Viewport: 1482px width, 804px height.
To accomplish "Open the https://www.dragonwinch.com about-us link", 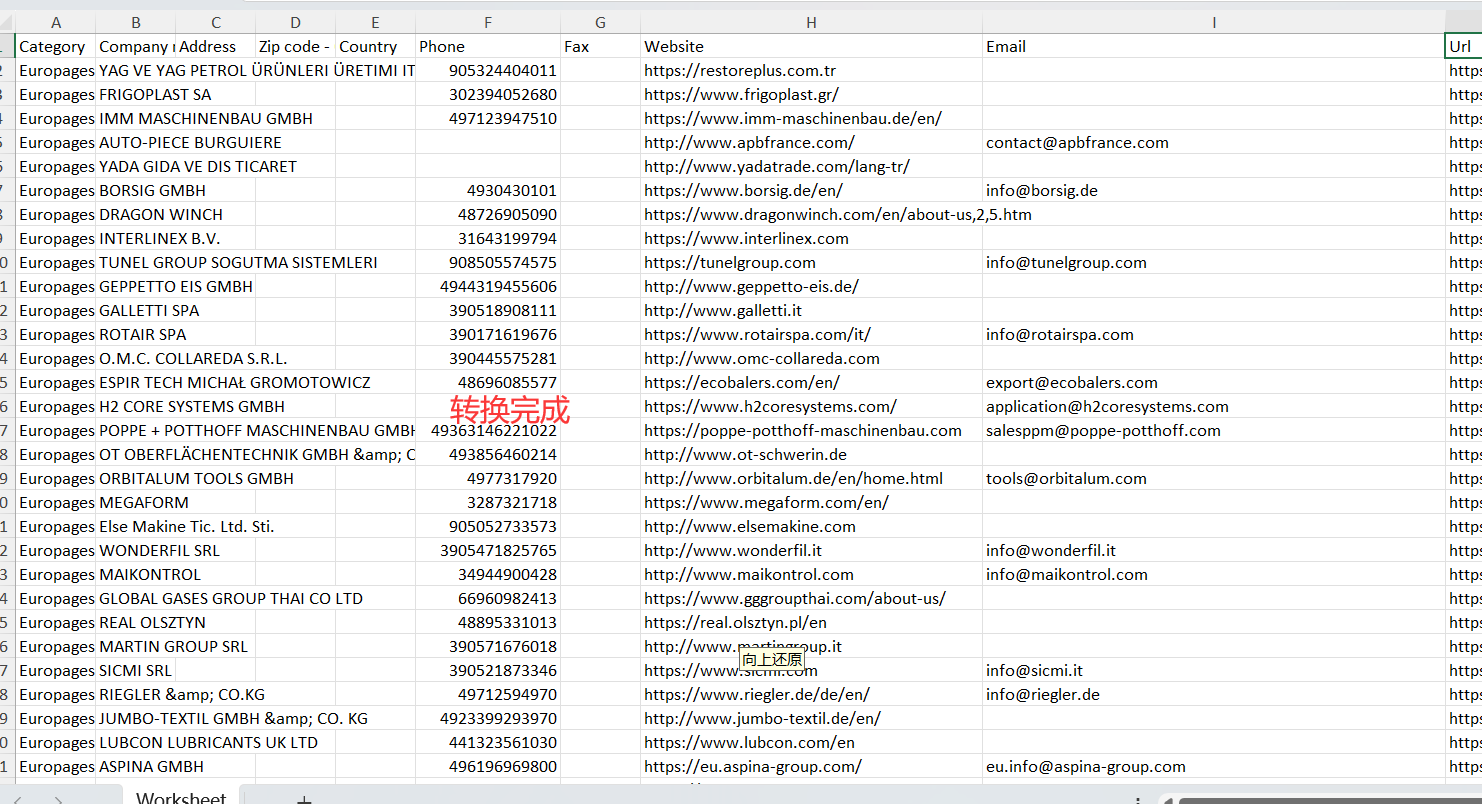I will coord(838,214).
